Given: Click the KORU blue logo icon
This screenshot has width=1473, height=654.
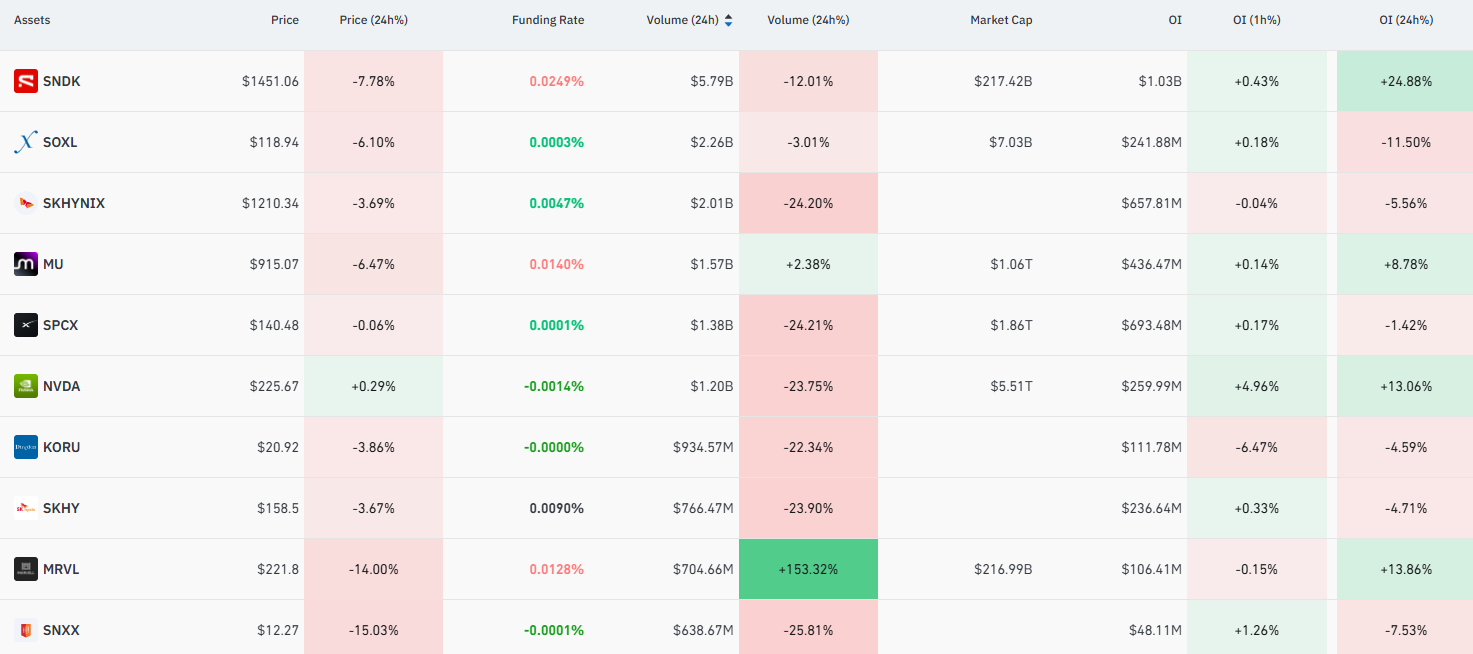Looking at the screenshot, I should point(26,447).
